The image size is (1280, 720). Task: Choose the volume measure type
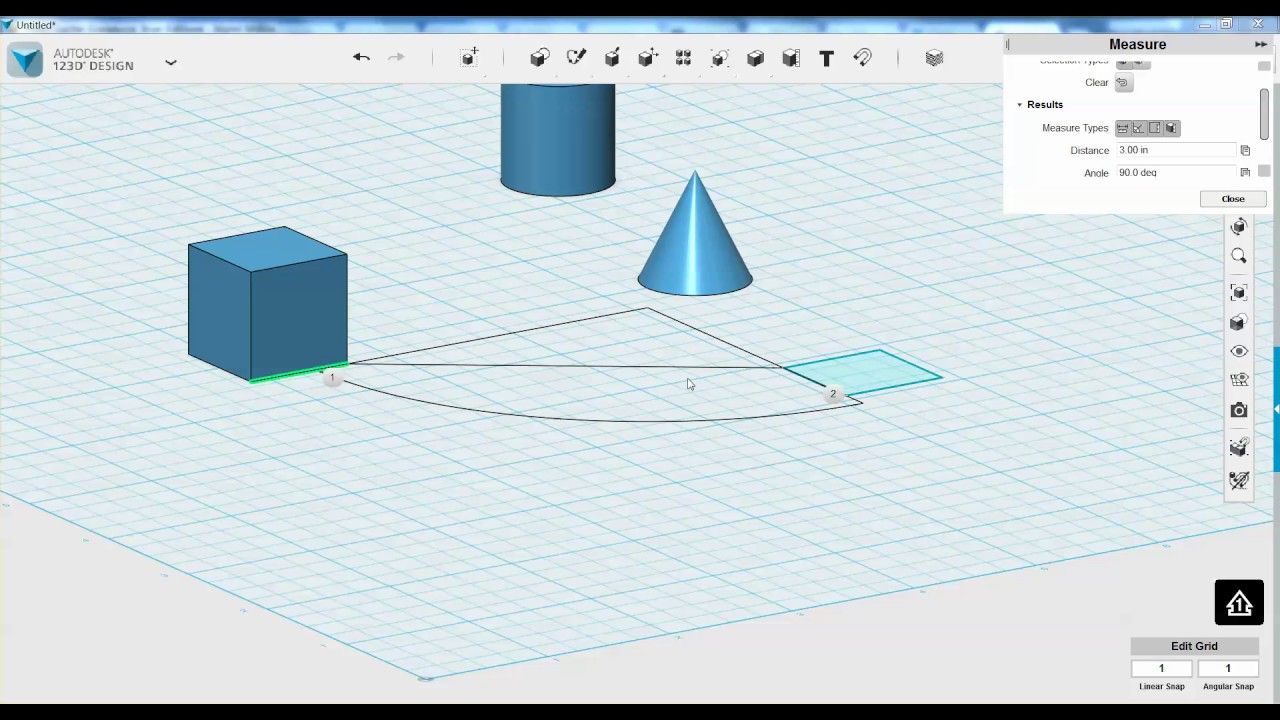tap(1171, 128)
